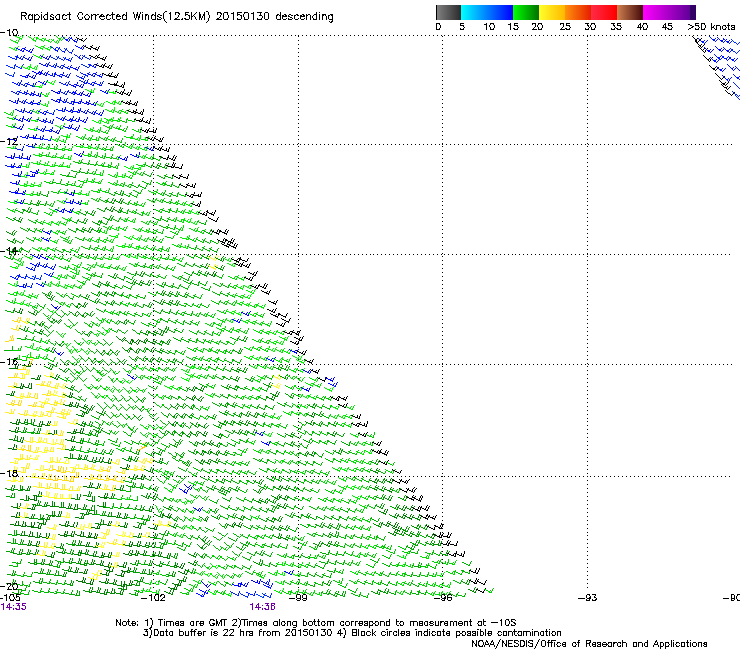
Task: Click the '40' legend scale label
Action: 642,27
